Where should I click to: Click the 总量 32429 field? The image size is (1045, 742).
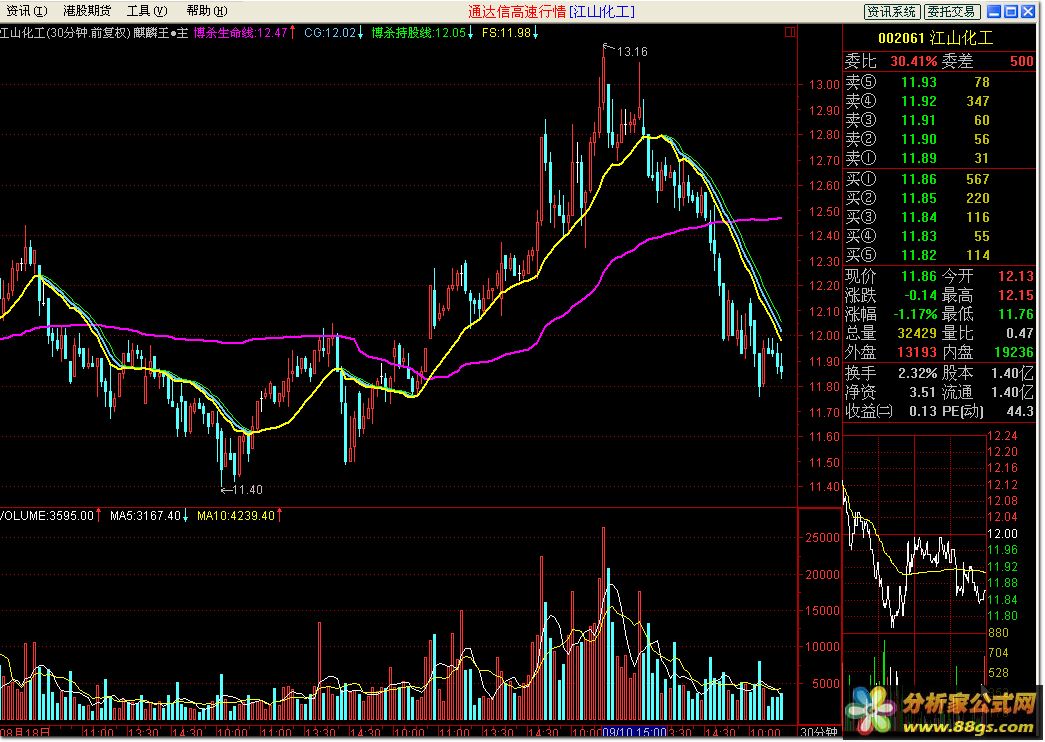point(891,333)
